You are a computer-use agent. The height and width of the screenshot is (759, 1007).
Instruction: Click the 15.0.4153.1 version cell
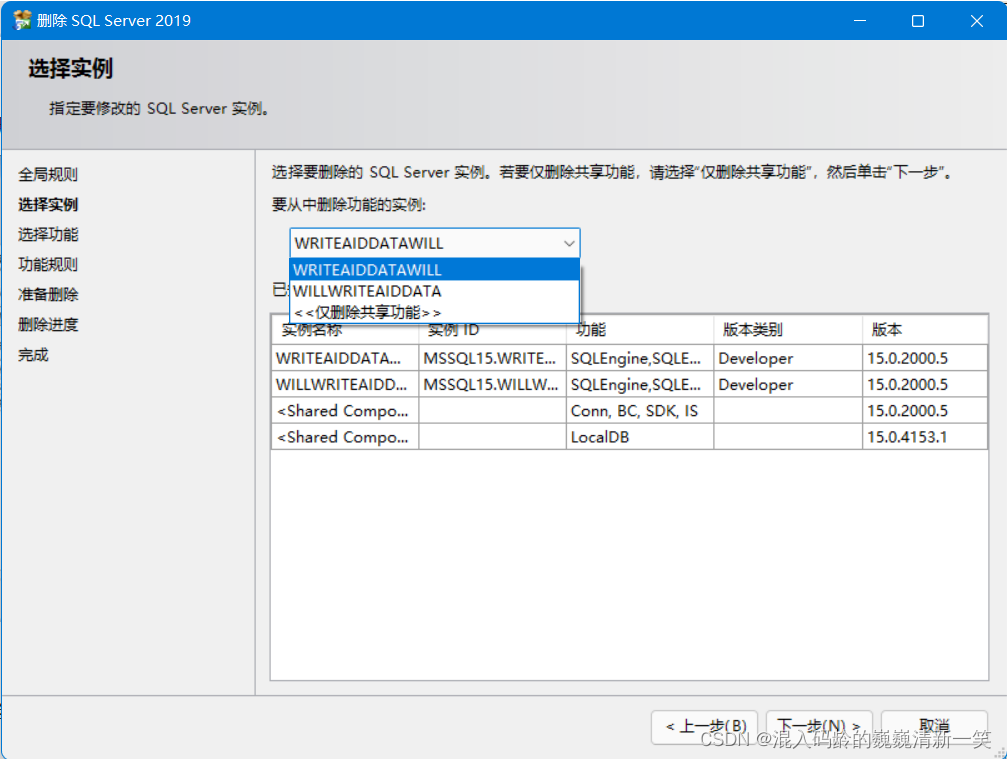pyautogui.click(x=925, y=437)
